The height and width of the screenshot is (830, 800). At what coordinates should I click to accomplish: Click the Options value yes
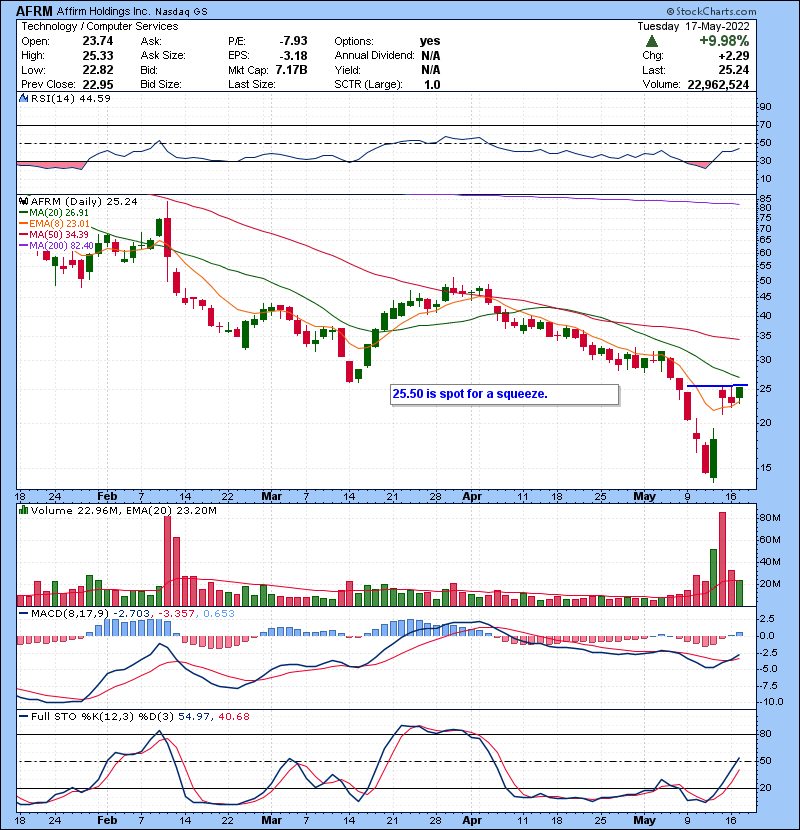pos(430,41)
